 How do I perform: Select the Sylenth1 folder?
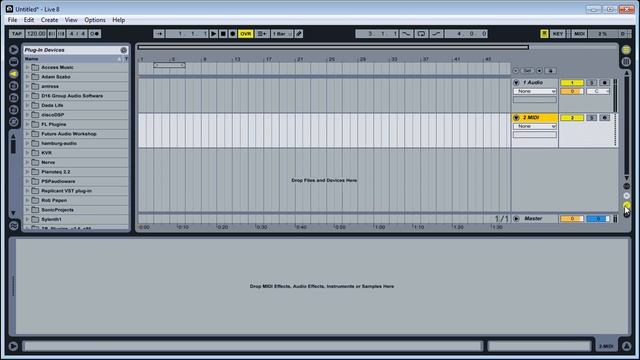click(x=76, y=219)
